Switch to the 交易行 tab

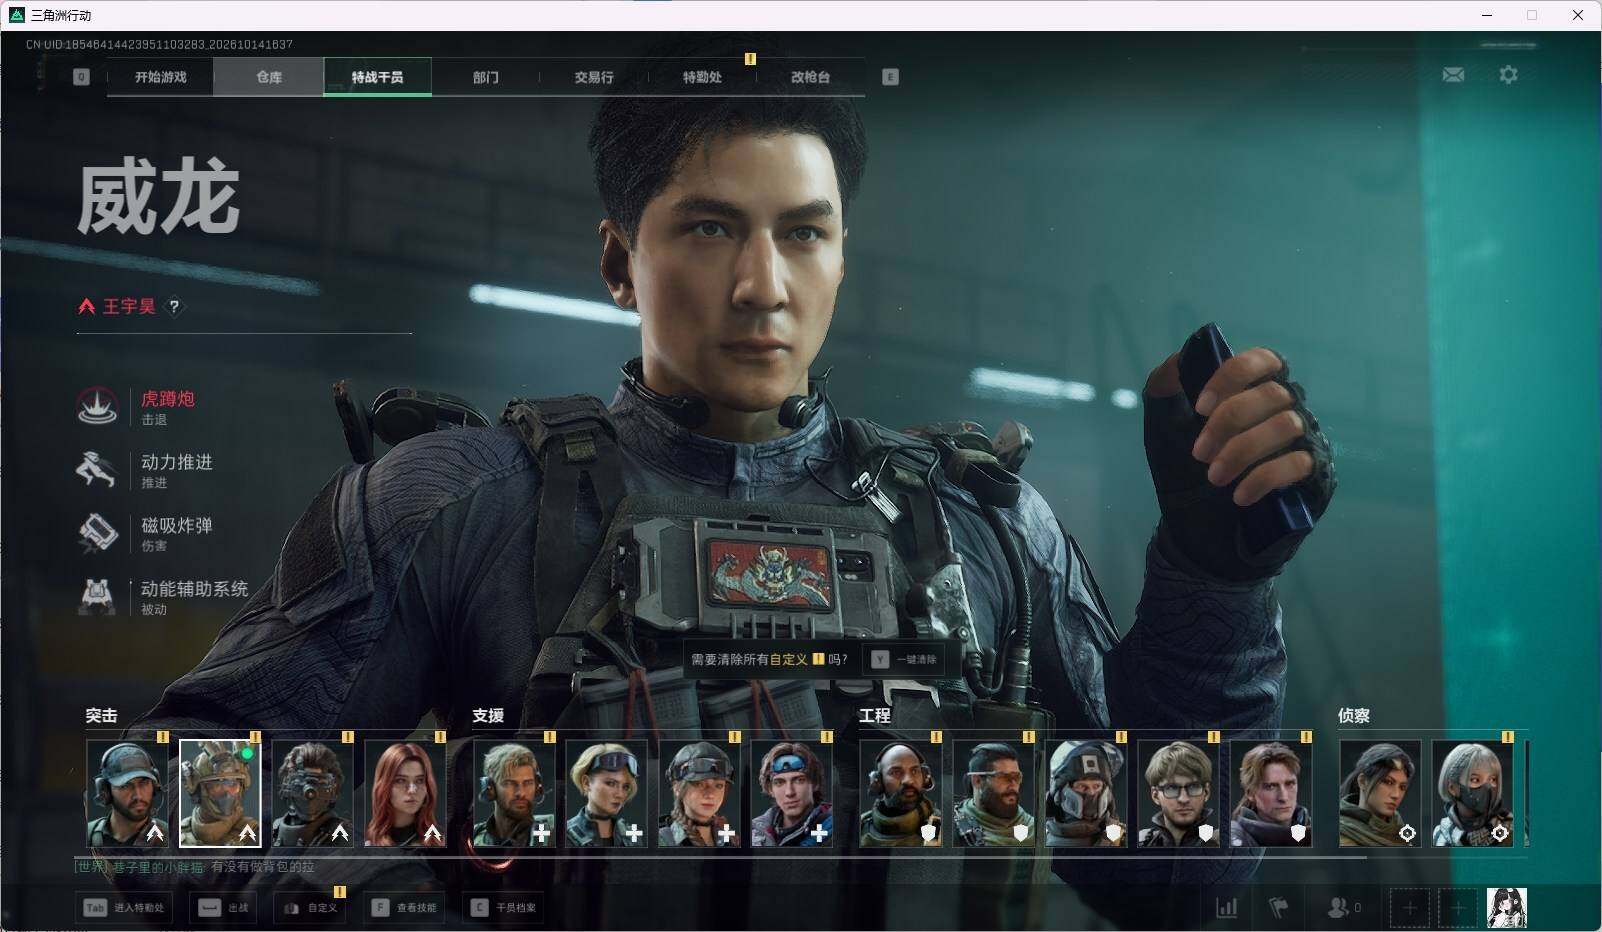point(594,77)
